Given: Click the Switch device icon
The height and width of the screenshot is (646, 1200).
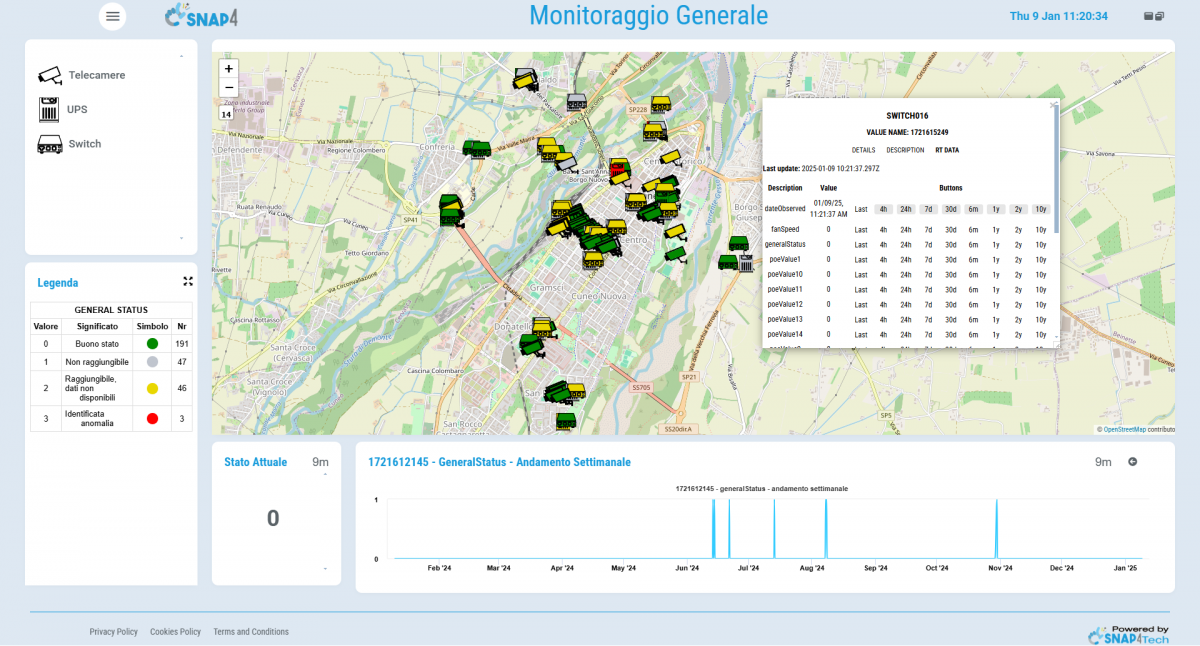Looking at the screenshot, I should point(49,144).
